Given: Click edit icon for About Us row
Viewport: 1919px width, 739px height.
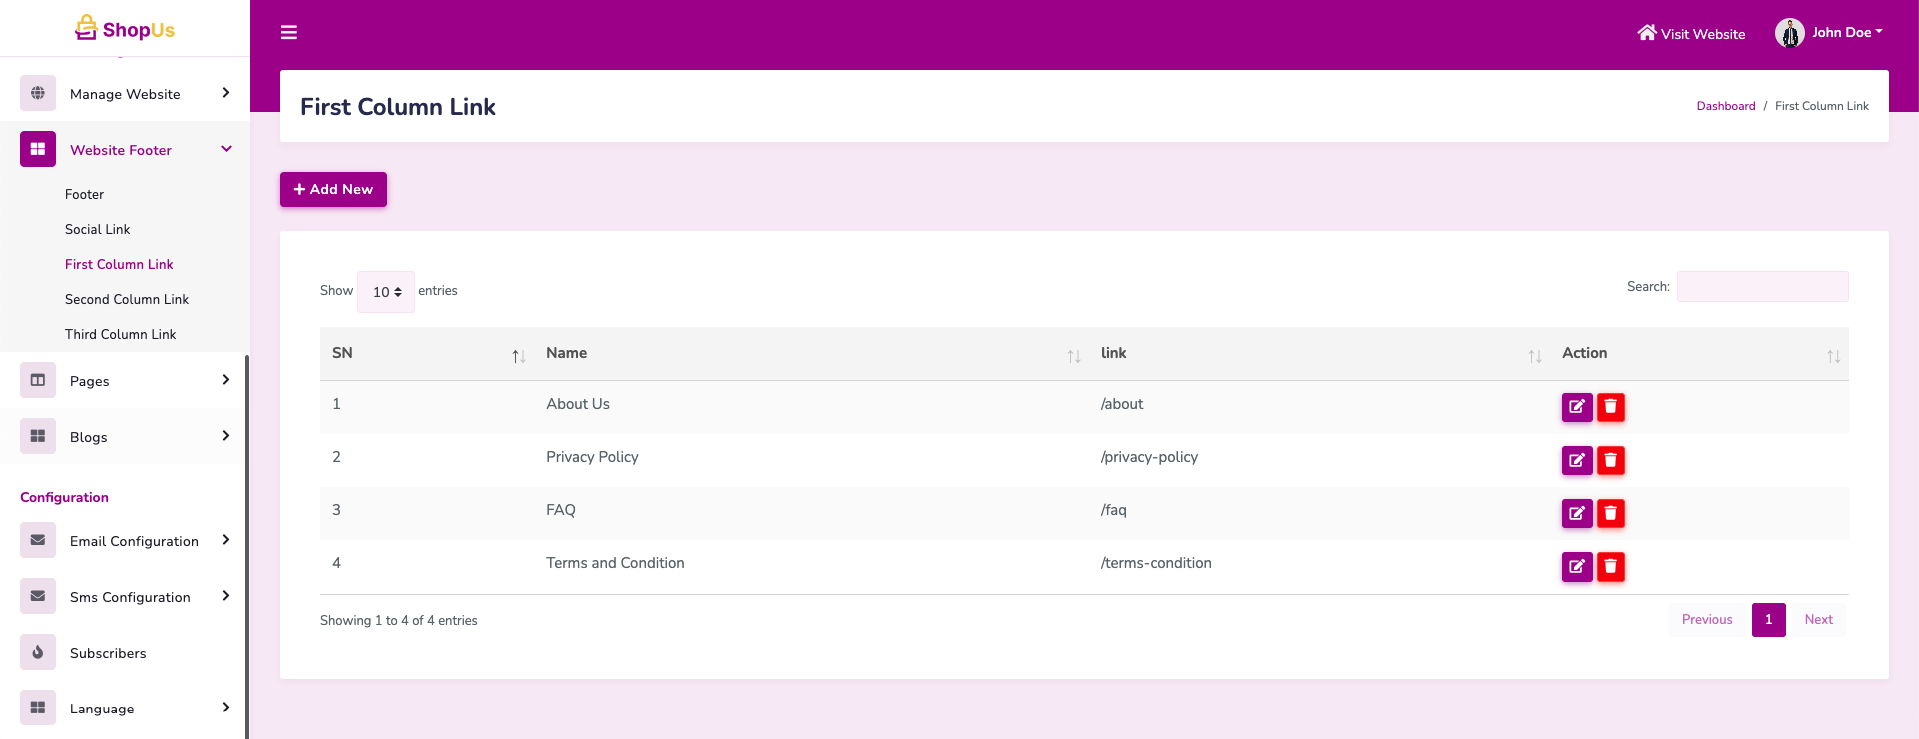Looking at the screenshot, I should pyautogui.click(x=1576, y=407).
